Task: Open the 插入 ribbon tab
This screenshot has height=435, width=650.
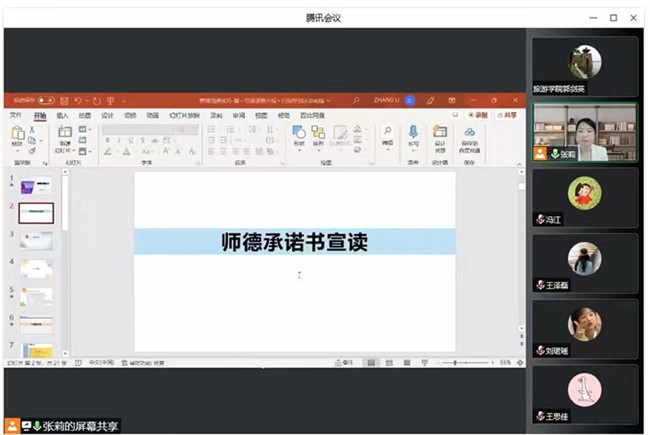Action: pyautogui.click(x=62, y=116)
